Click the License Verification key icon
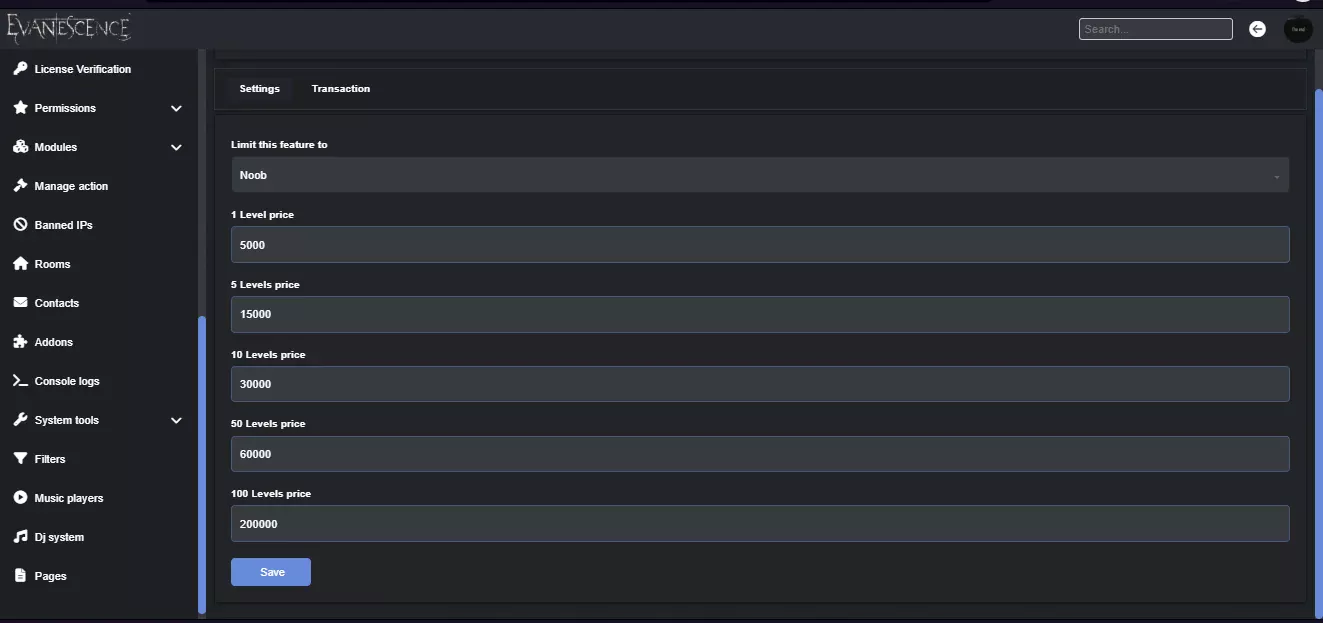 click(x=20, y=69)
